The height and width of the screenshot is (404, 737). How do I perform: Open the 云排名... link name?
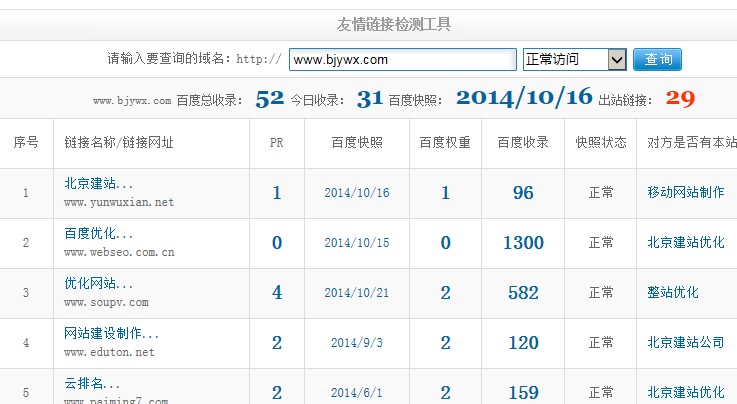(x=92, y=384)
